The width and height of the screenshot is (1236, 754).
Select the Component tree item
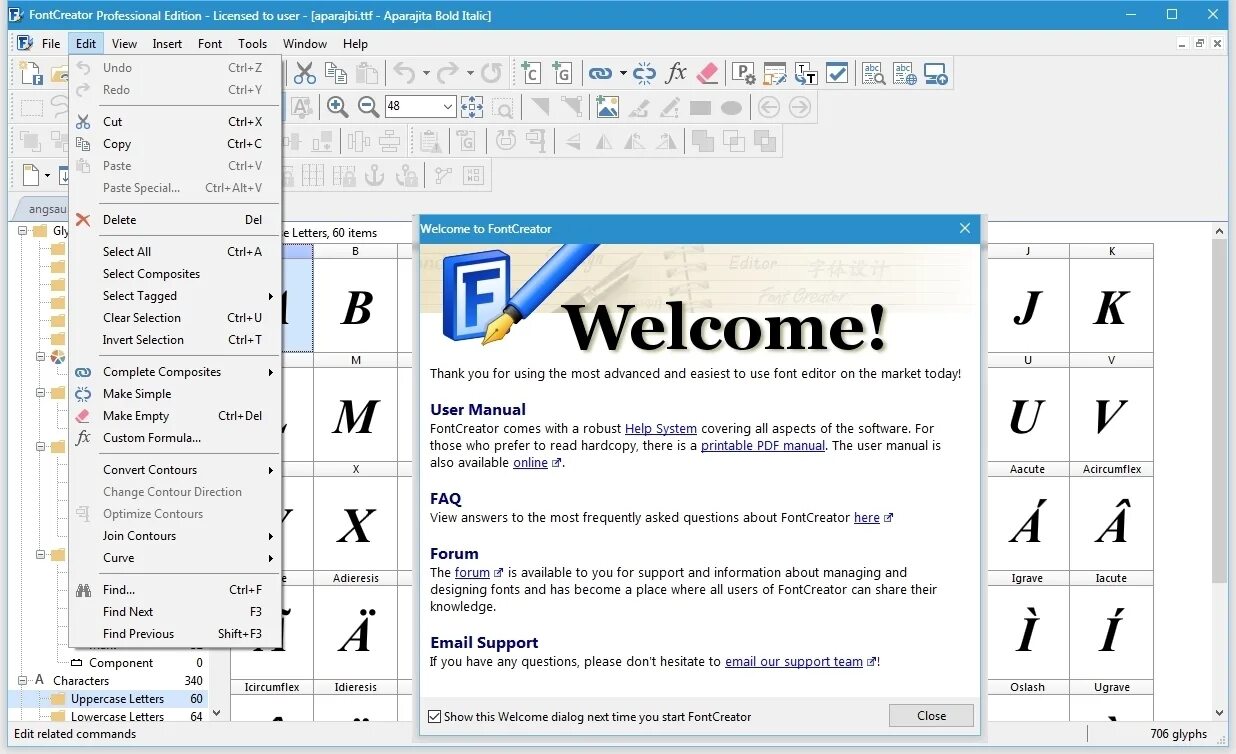[121, 663]
